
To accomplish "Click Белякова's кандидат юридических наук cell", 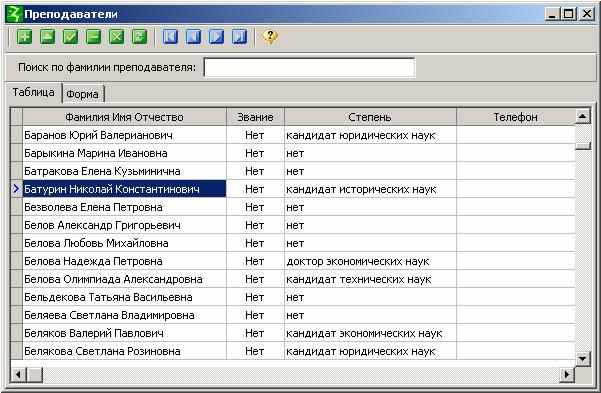I will [370, 351].
